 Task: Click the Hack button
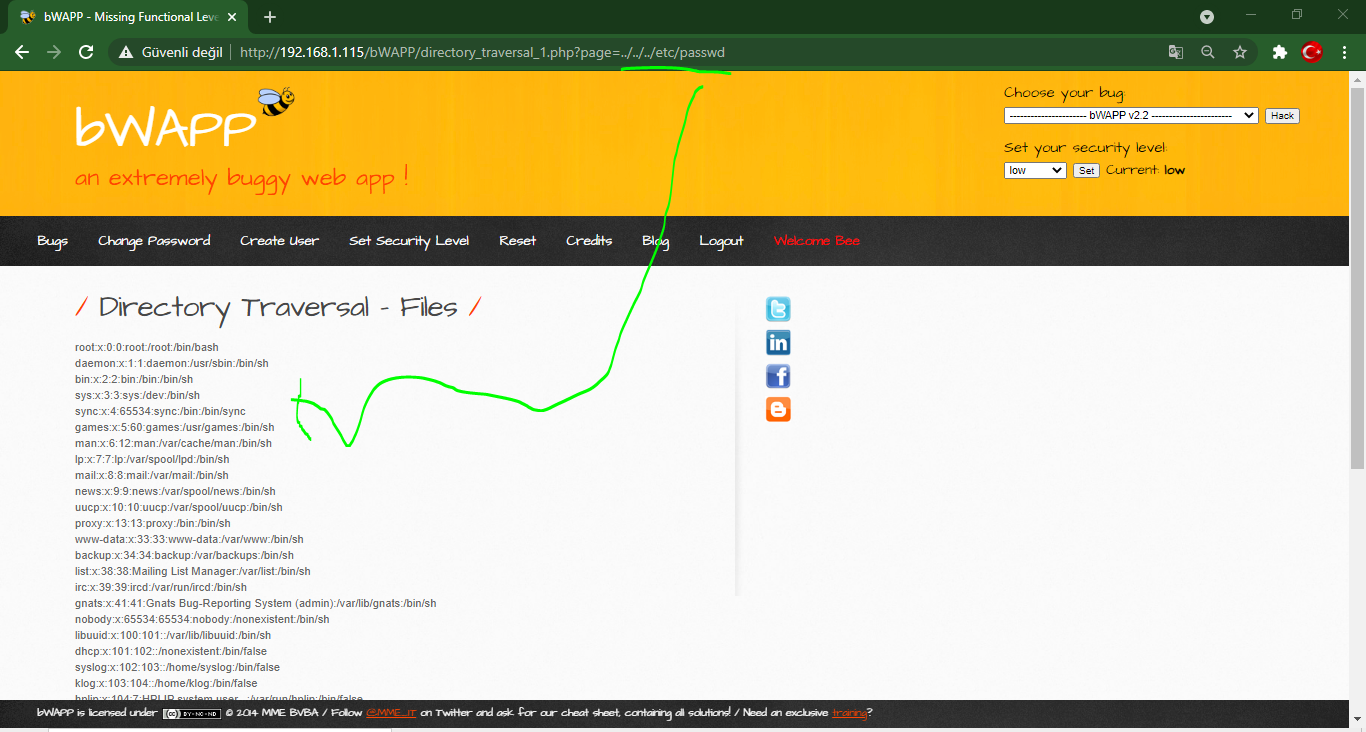click(1282, 116)
